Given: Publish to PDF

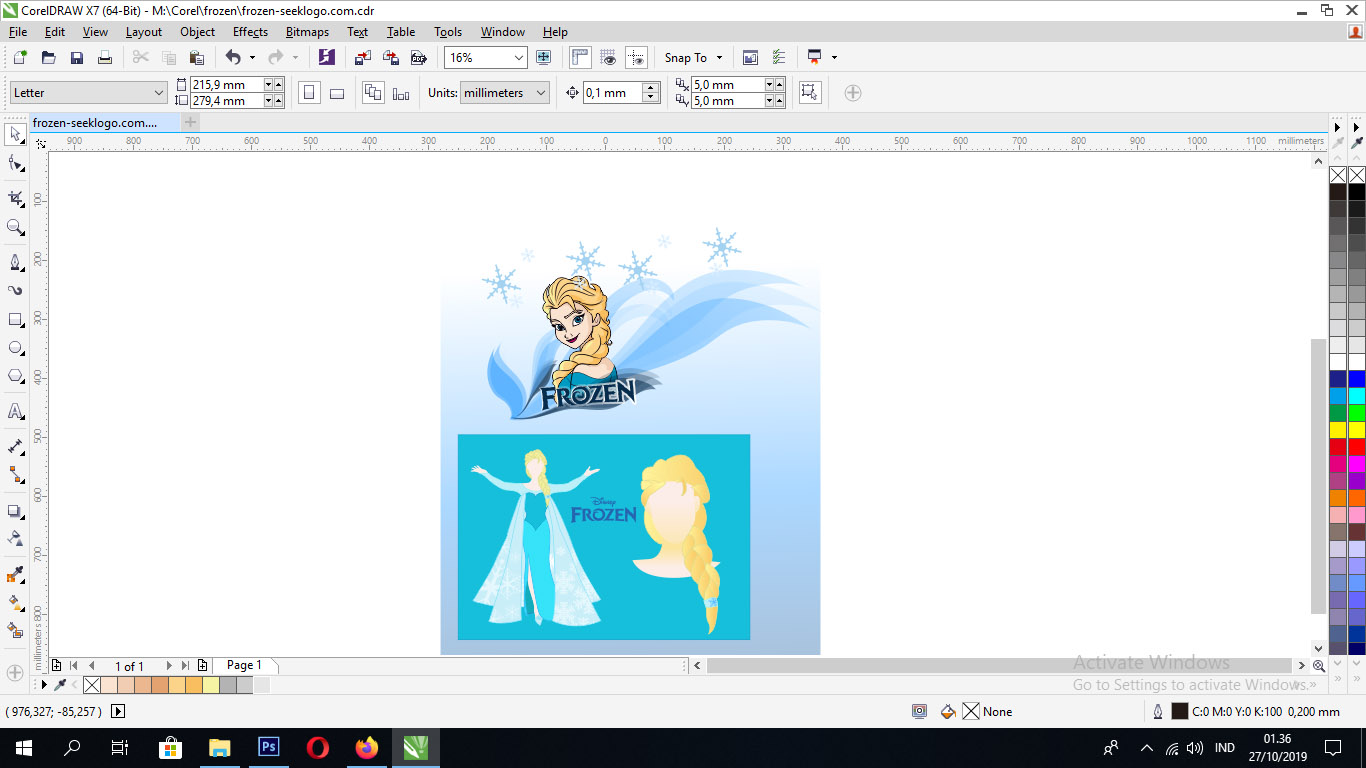Looking at the screenshot, I should click(x=419, y=58).
